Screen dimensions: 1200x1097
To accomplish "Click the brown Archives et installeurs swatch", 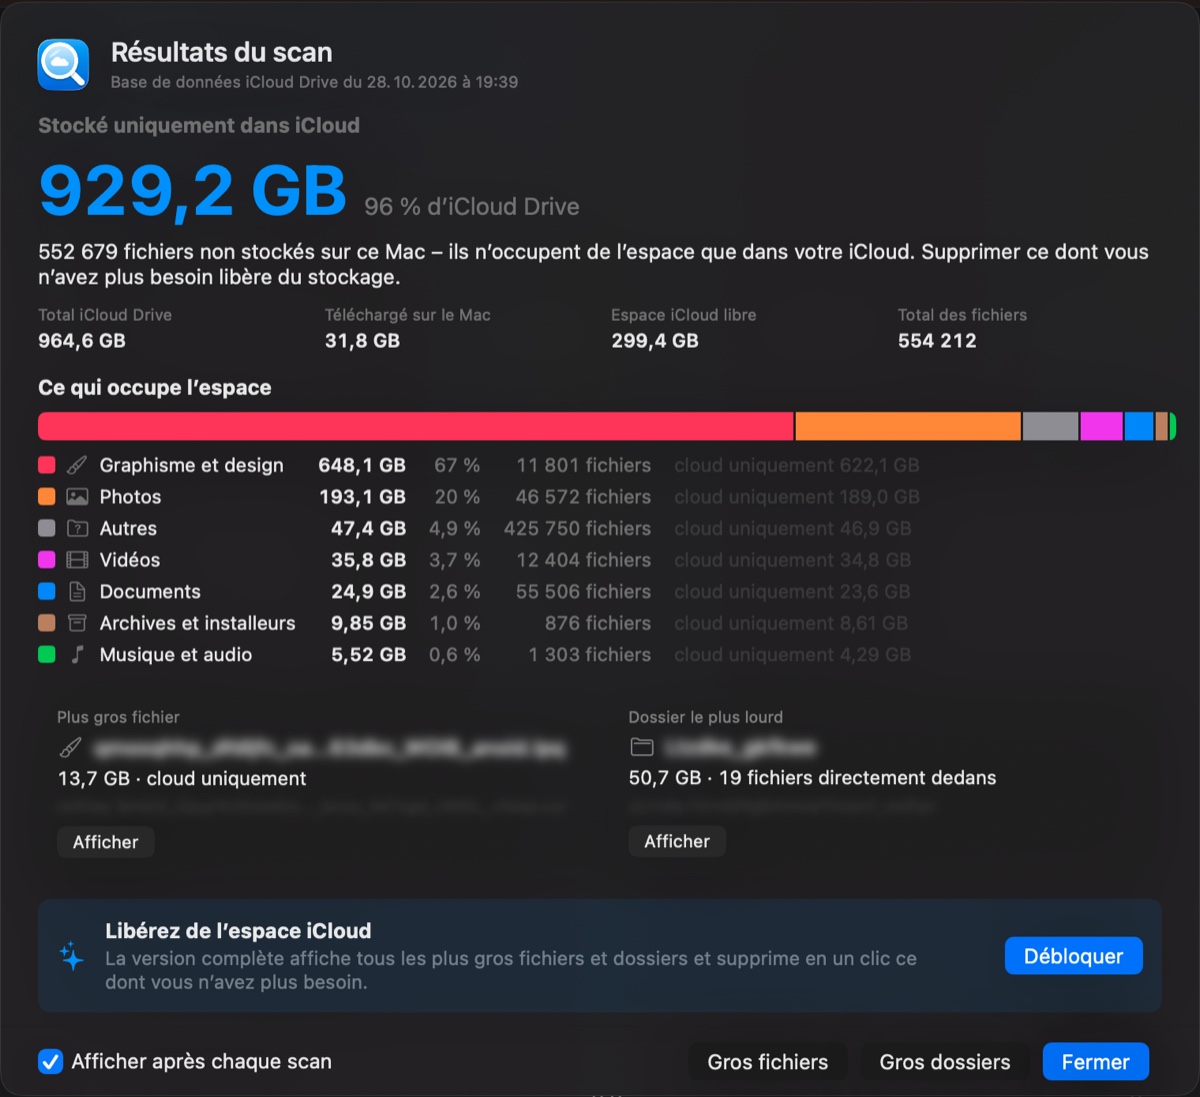I will (47, 623).
